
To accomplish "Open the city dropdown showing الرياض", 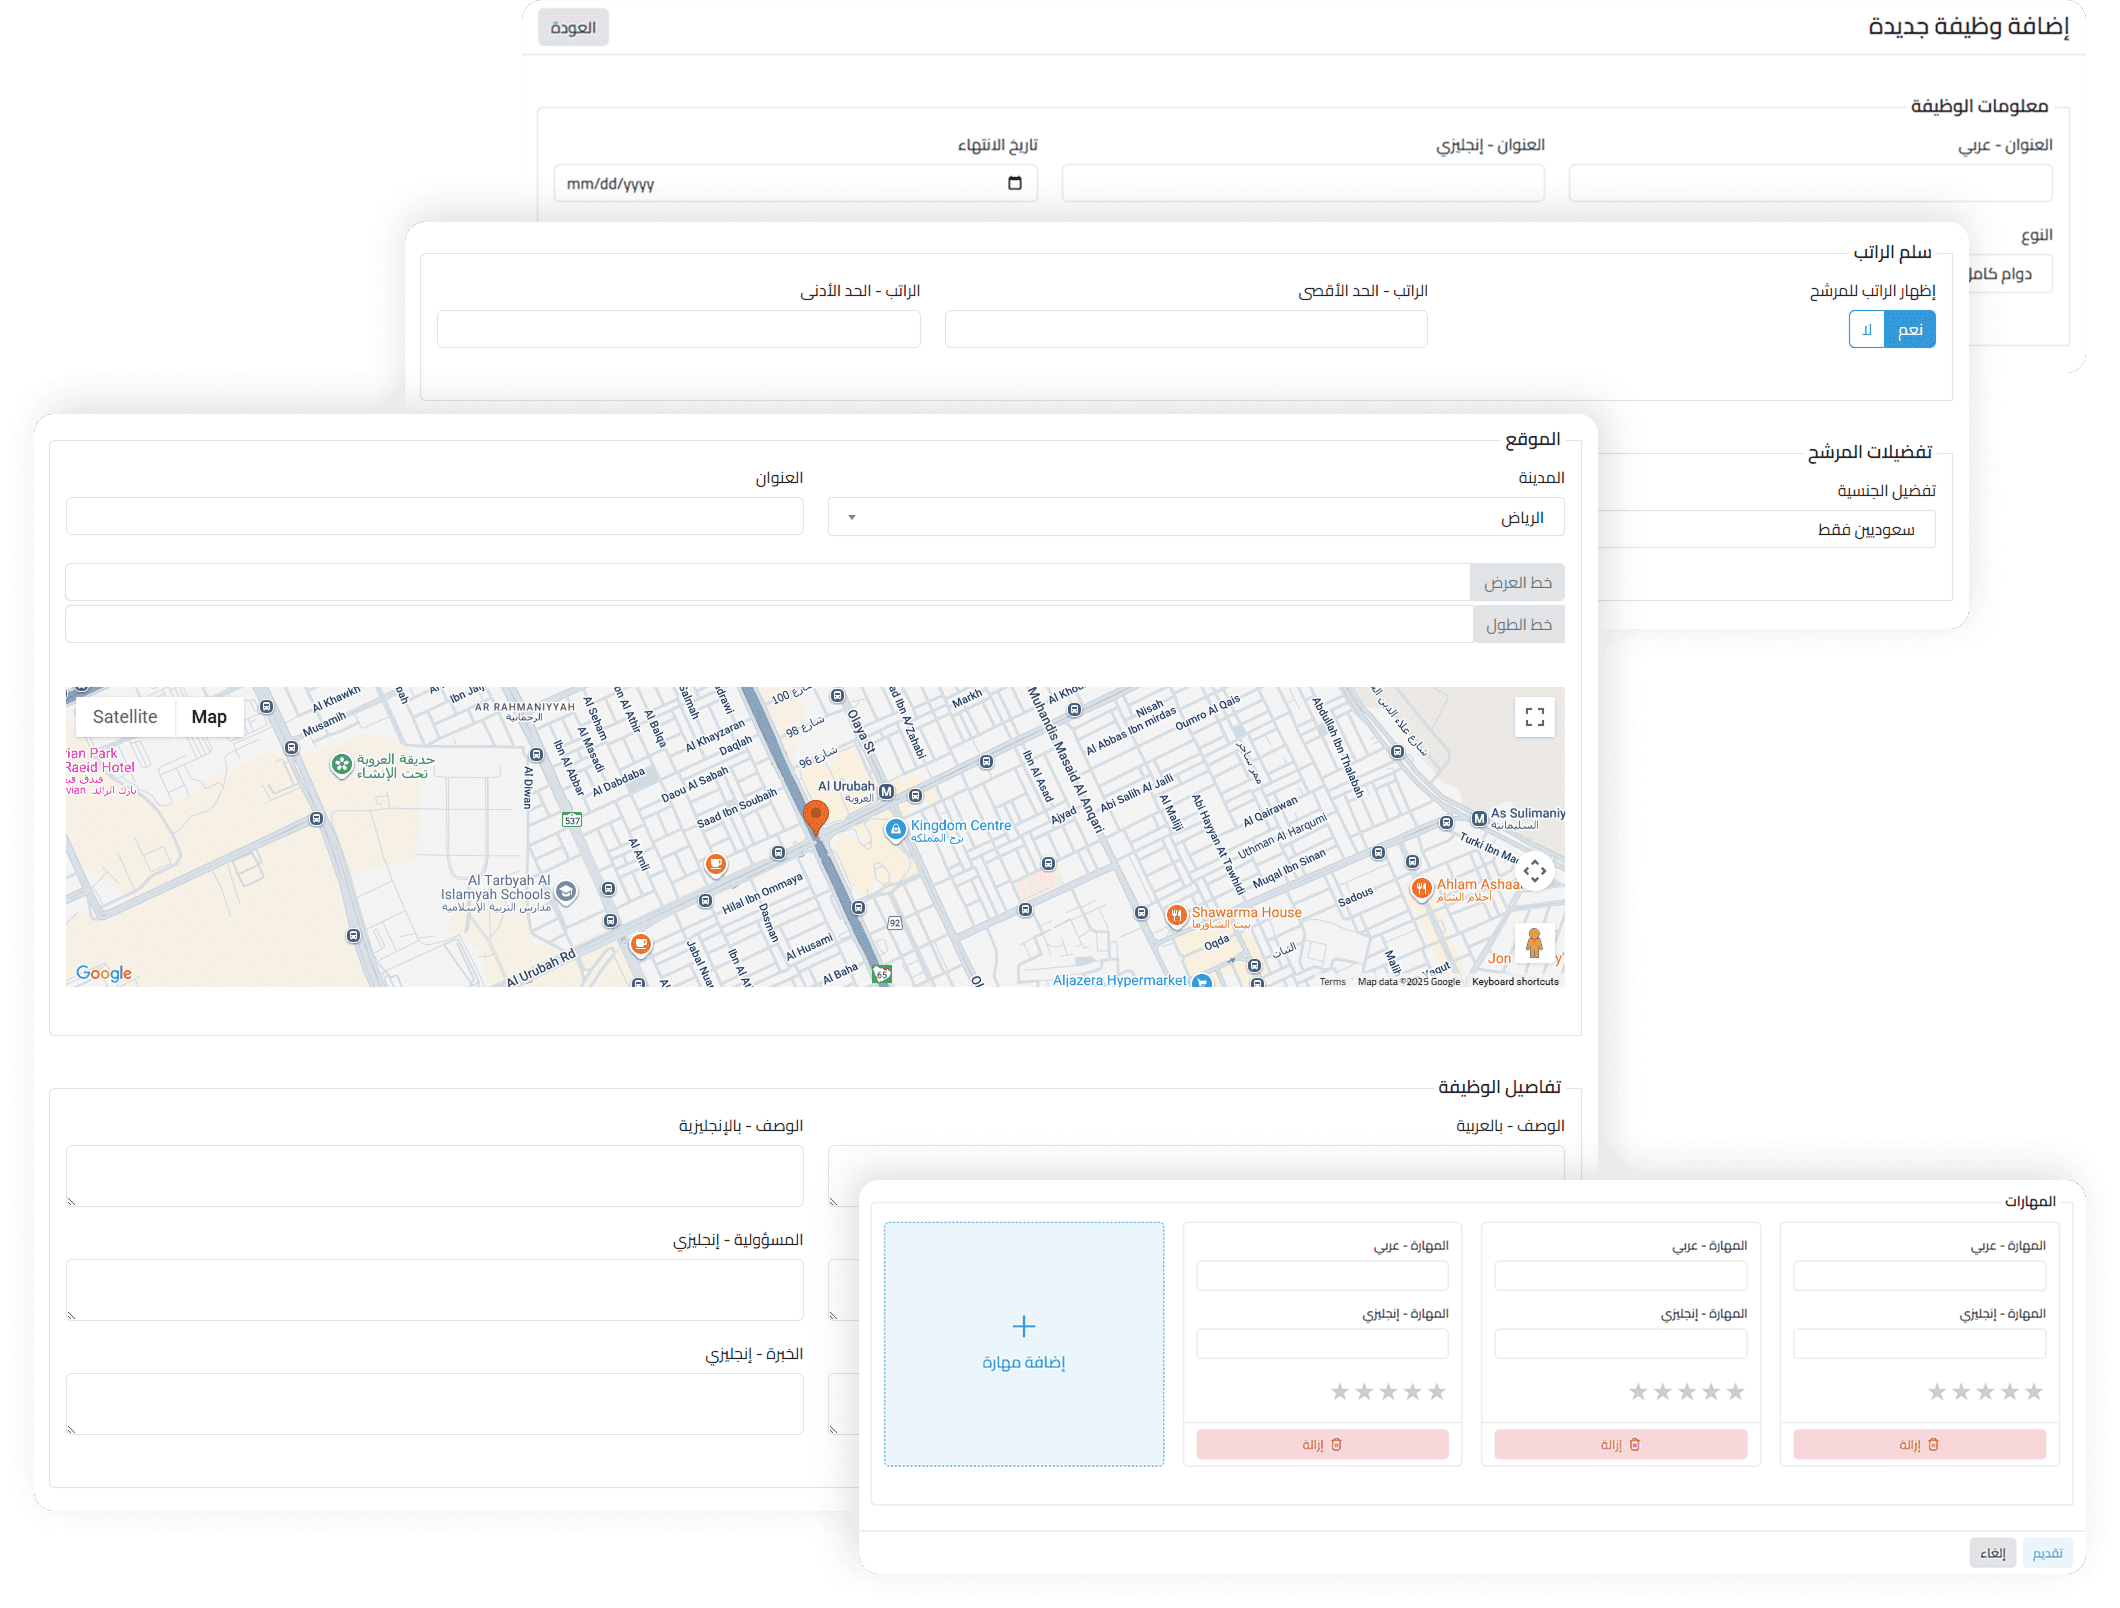I will pos(1195,517).
